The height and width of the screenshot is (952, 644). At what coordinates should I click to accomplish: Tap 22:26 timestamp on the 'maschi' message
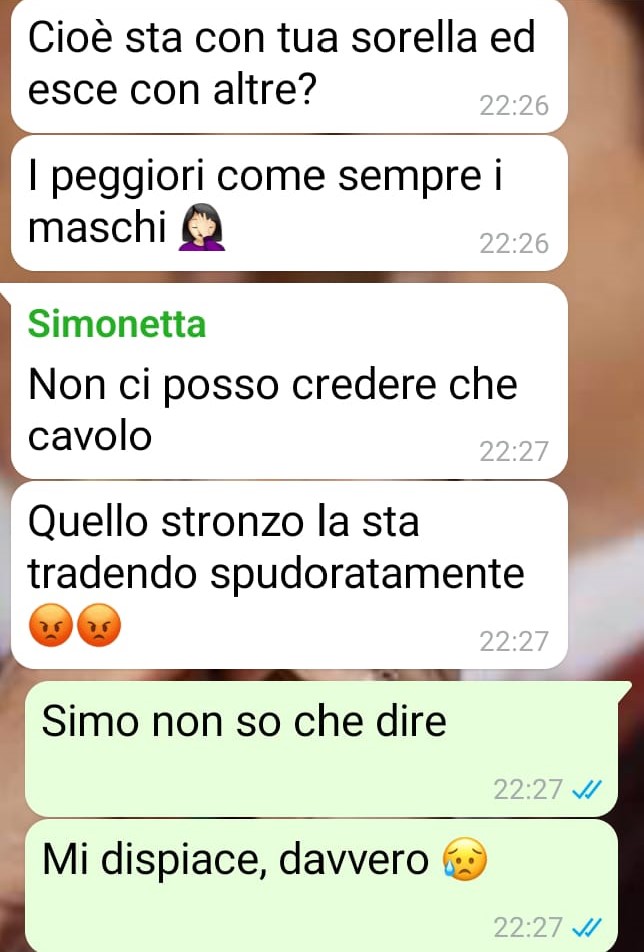[x=514, y=243]
